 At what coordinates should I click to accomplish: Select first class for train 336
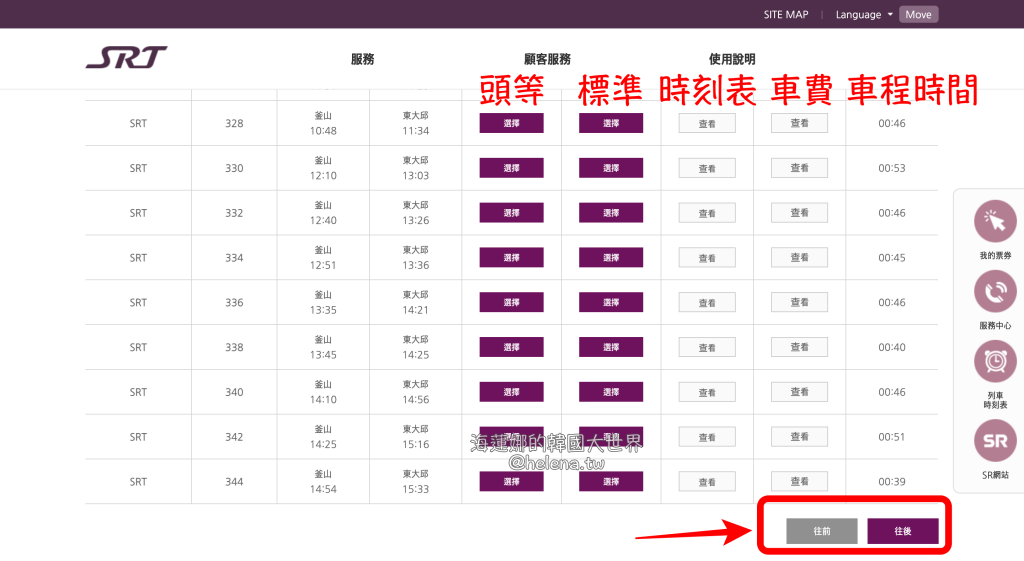coord(511,302)
